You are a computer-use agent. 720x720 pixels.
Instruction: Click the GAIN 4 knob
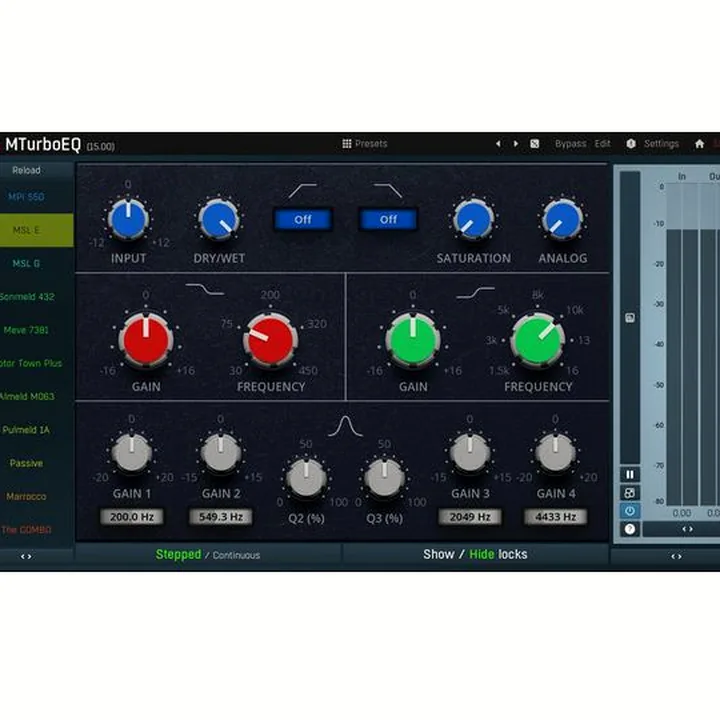pyautogui.click(x=556, y=452)
